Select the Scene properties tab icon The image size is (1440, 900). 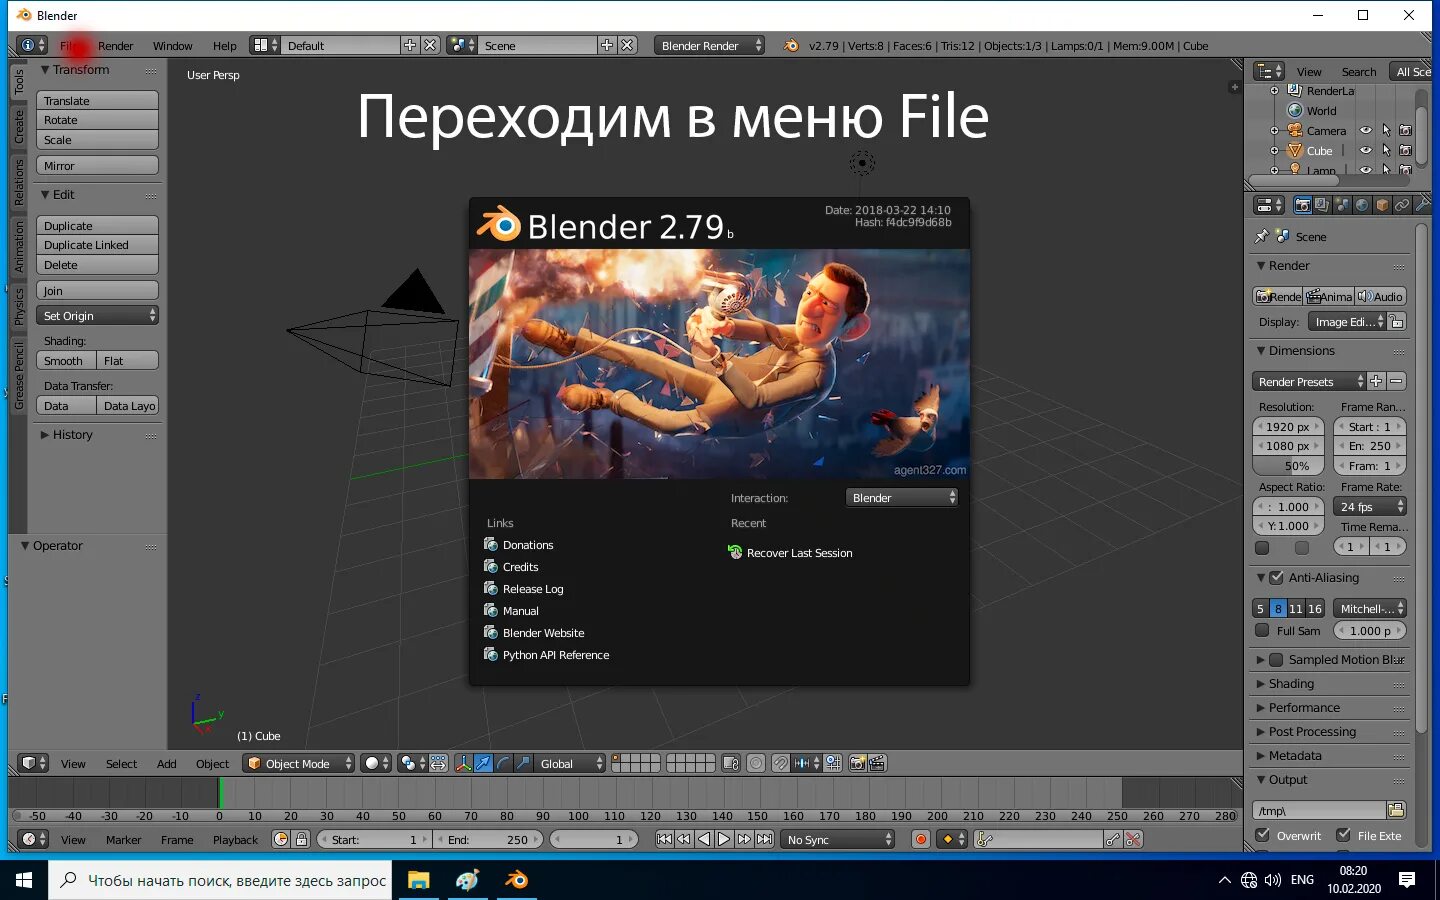pyautogui.click(x=1342, y=205)
